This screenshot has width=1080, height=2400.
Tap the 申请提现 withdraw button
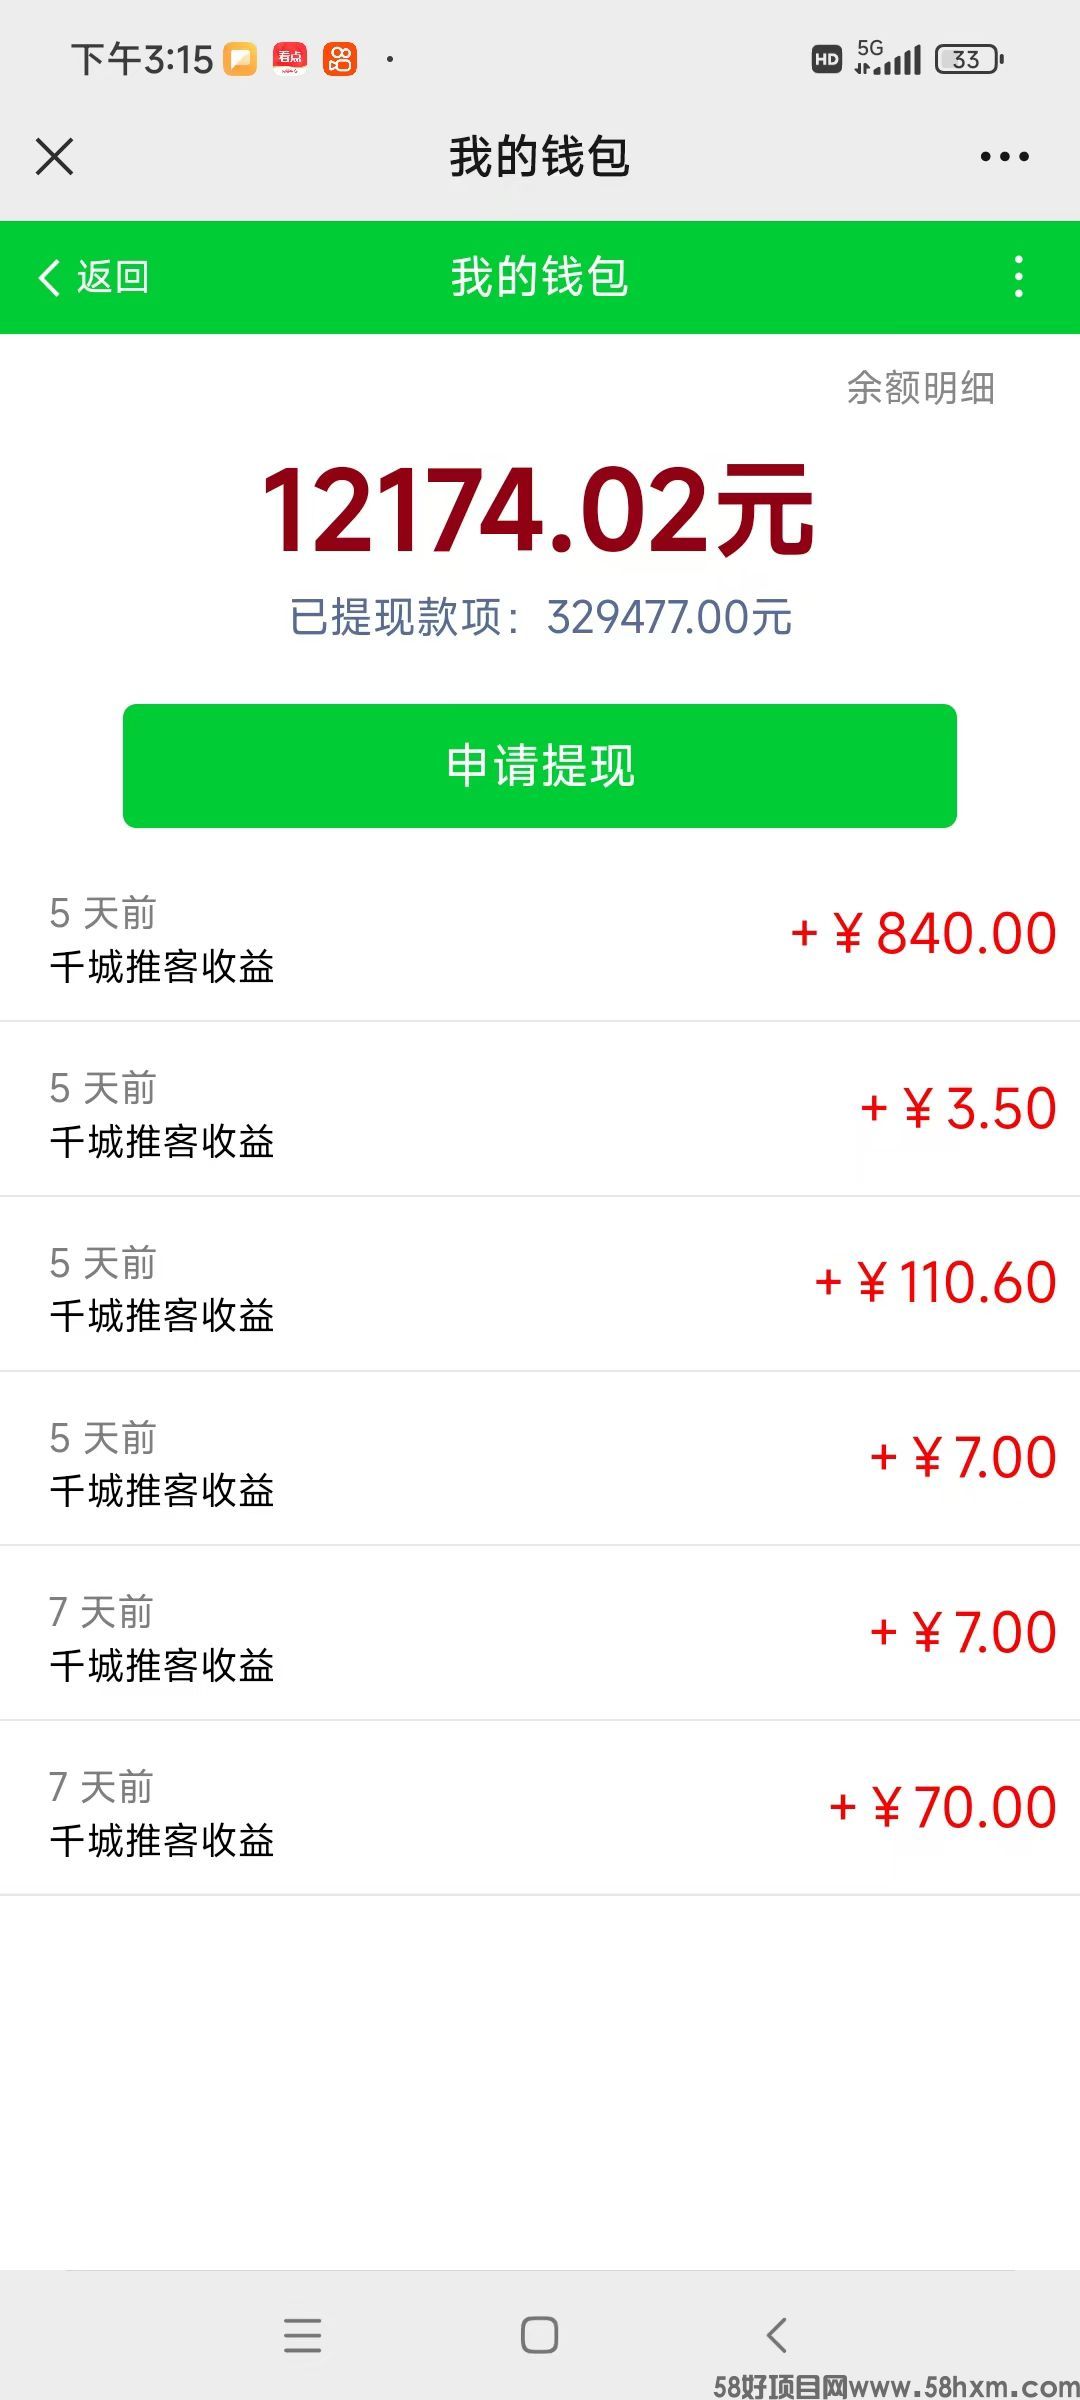540,766
